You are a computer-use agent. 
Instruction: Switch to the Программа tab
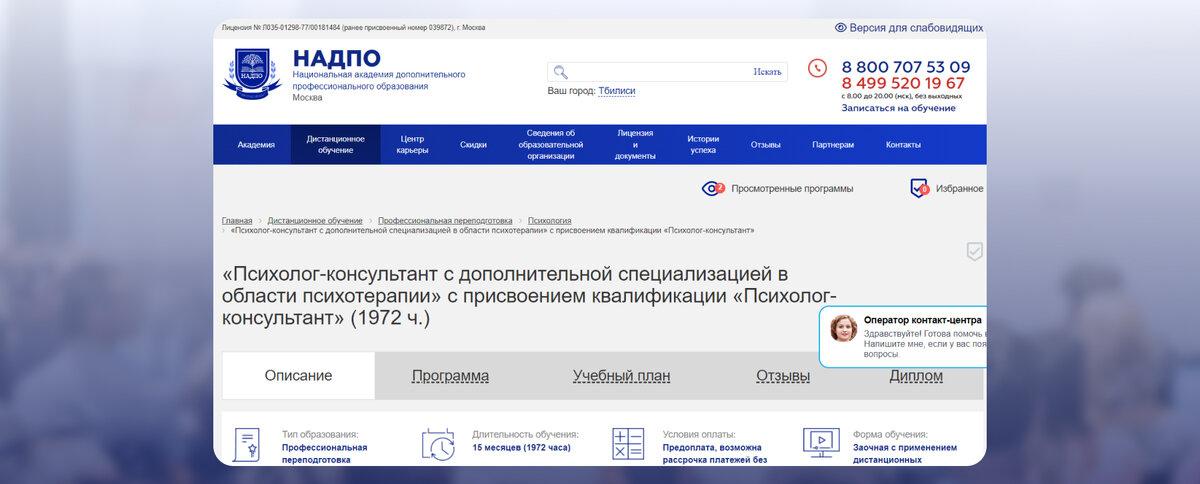450,377
